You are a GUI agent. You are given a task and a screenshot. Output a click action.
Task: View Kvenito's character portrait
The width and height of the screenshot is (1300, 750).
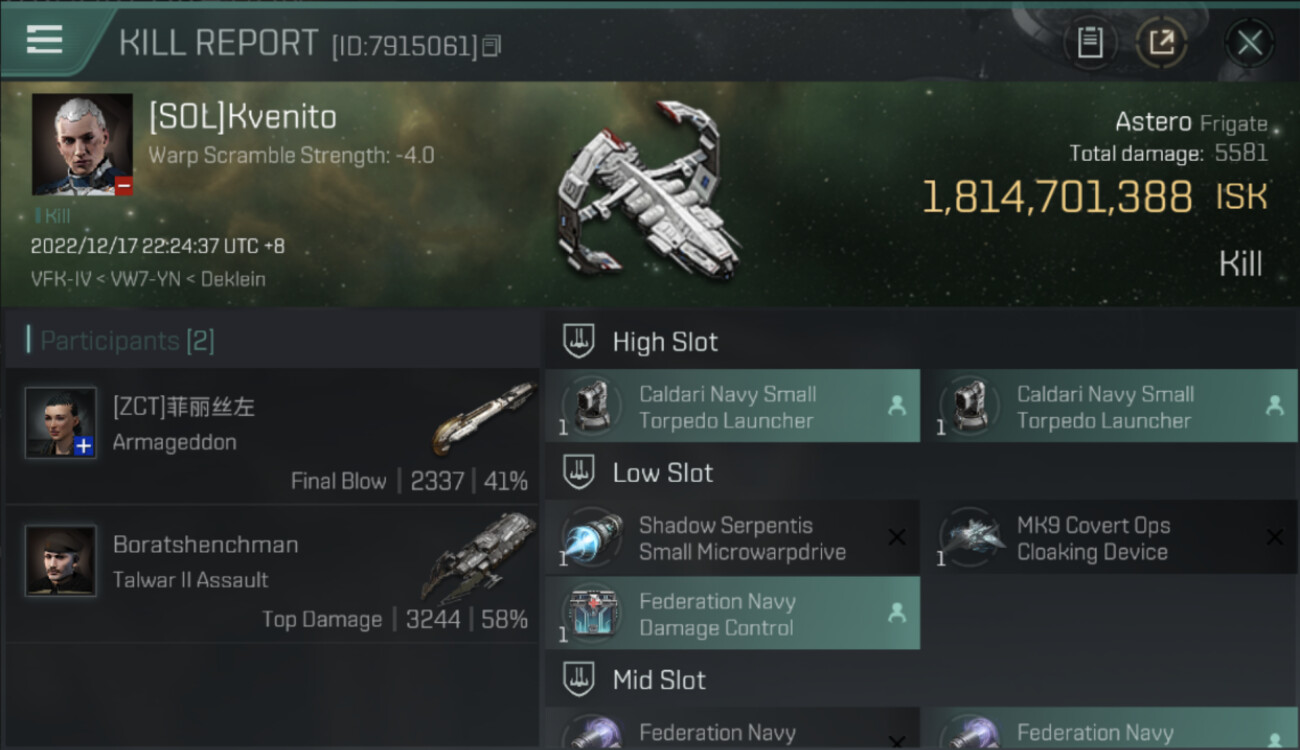(x=82, y=145)
